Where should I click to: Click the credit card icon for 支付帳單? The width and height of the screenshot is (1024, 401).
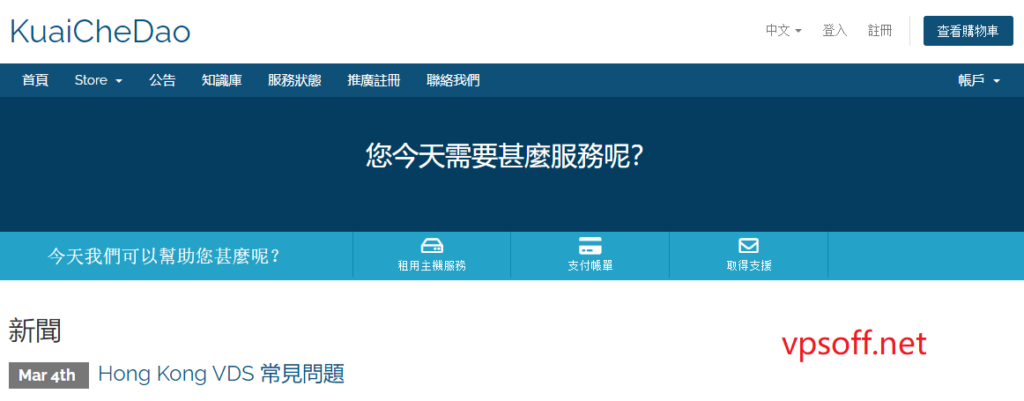click(590, 246)
